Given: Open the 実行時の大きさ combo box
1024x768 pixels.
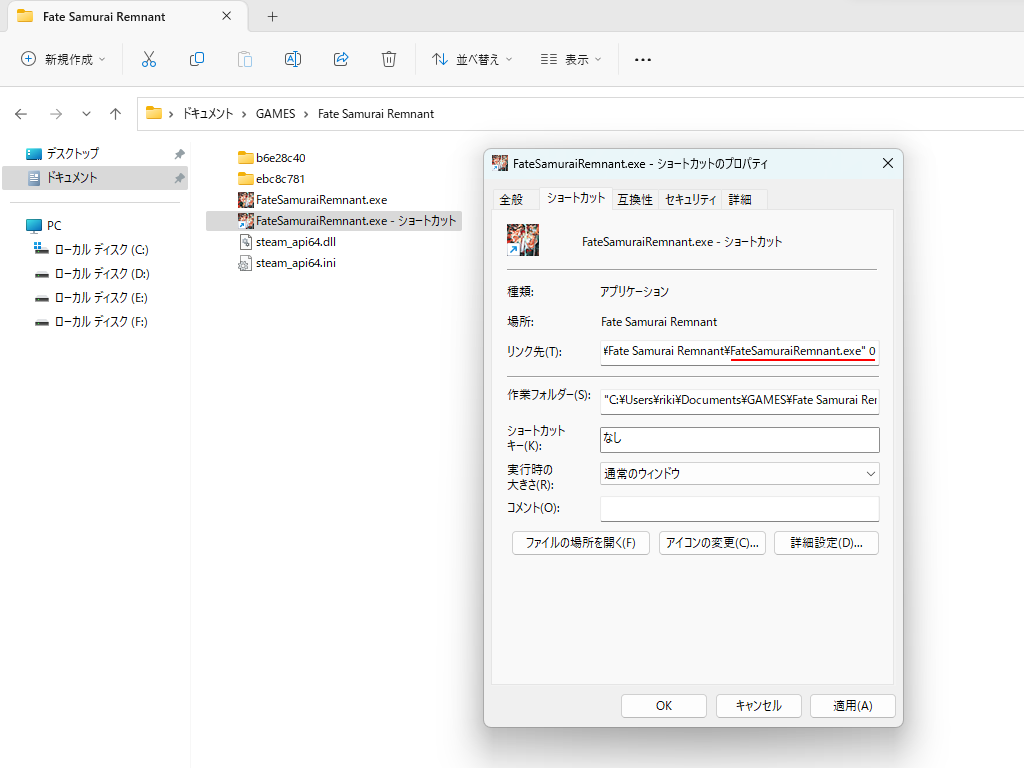Looking at the screenshot, I should coord(739,474).
